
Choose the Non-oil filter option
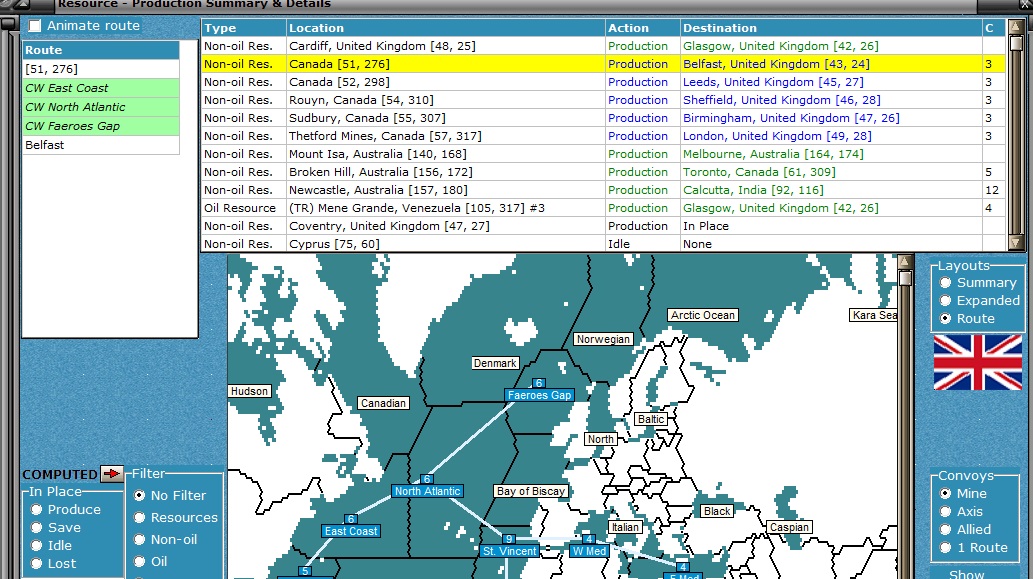tap(140, 539)
